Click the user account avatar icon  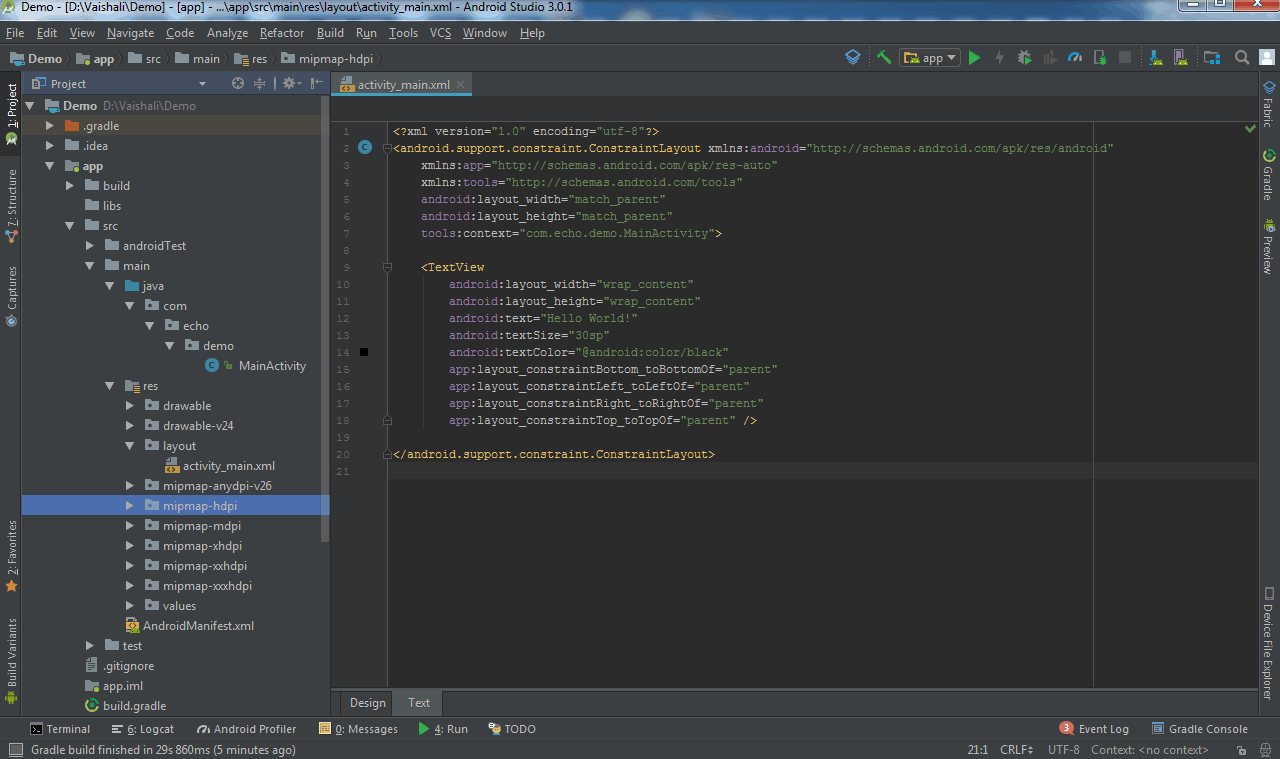point(1266,58)
